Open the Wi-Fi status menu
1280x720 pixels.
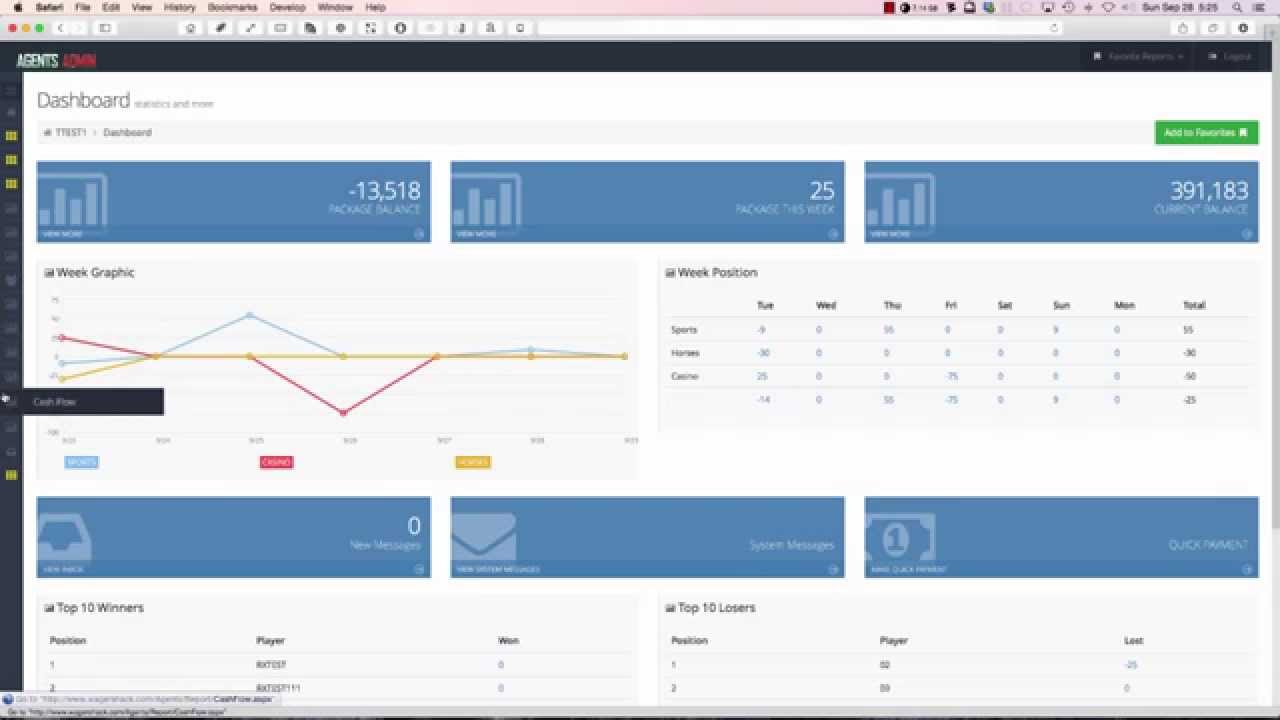[x=1108, y=7]
